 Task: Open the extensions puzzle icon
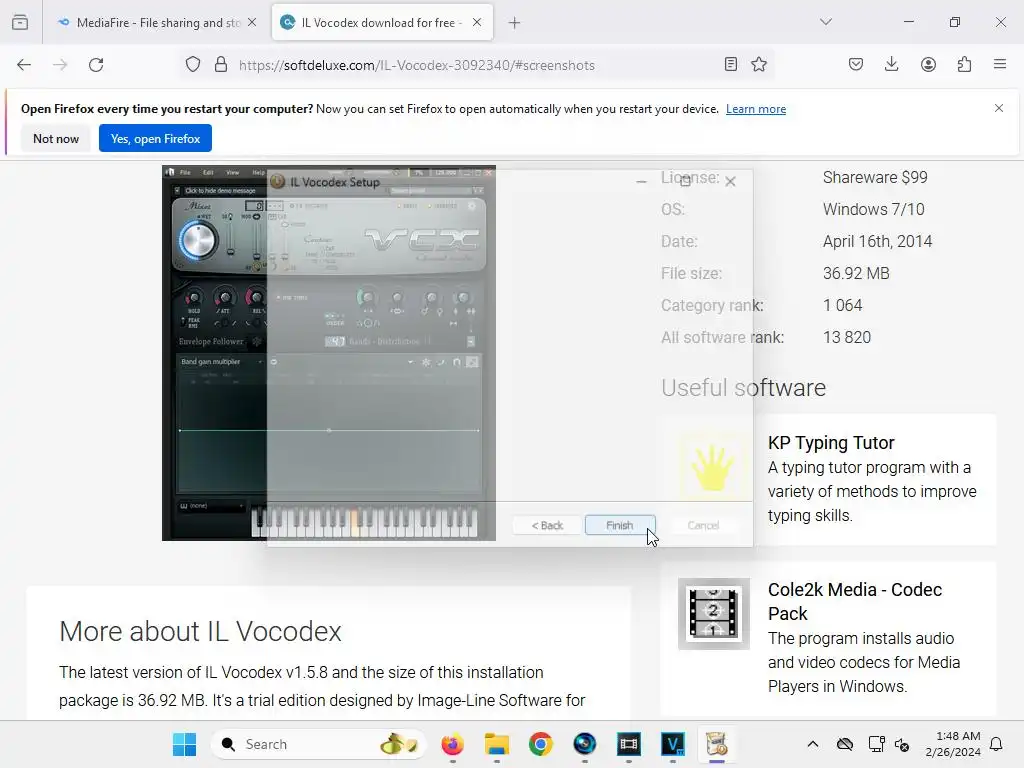[x=964, y=64]
